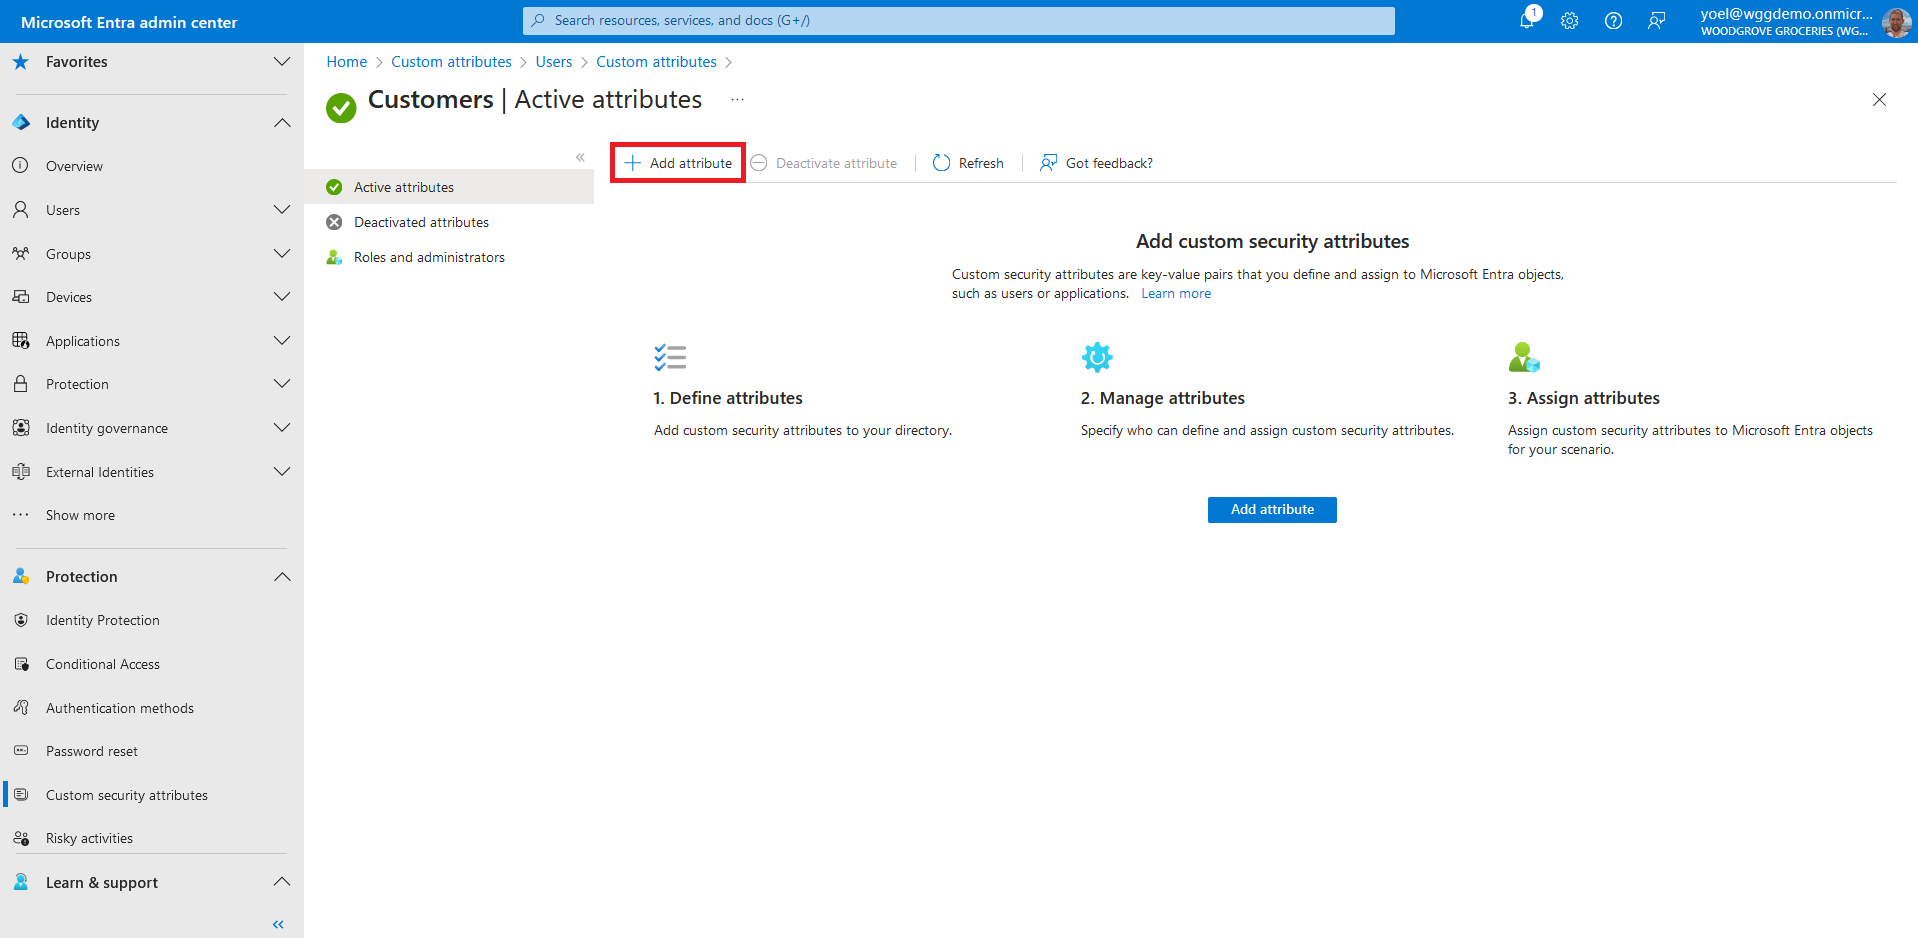Click the user account avatar picture
This screenshot has width=1918, height=938.
tap(1896, 22)
